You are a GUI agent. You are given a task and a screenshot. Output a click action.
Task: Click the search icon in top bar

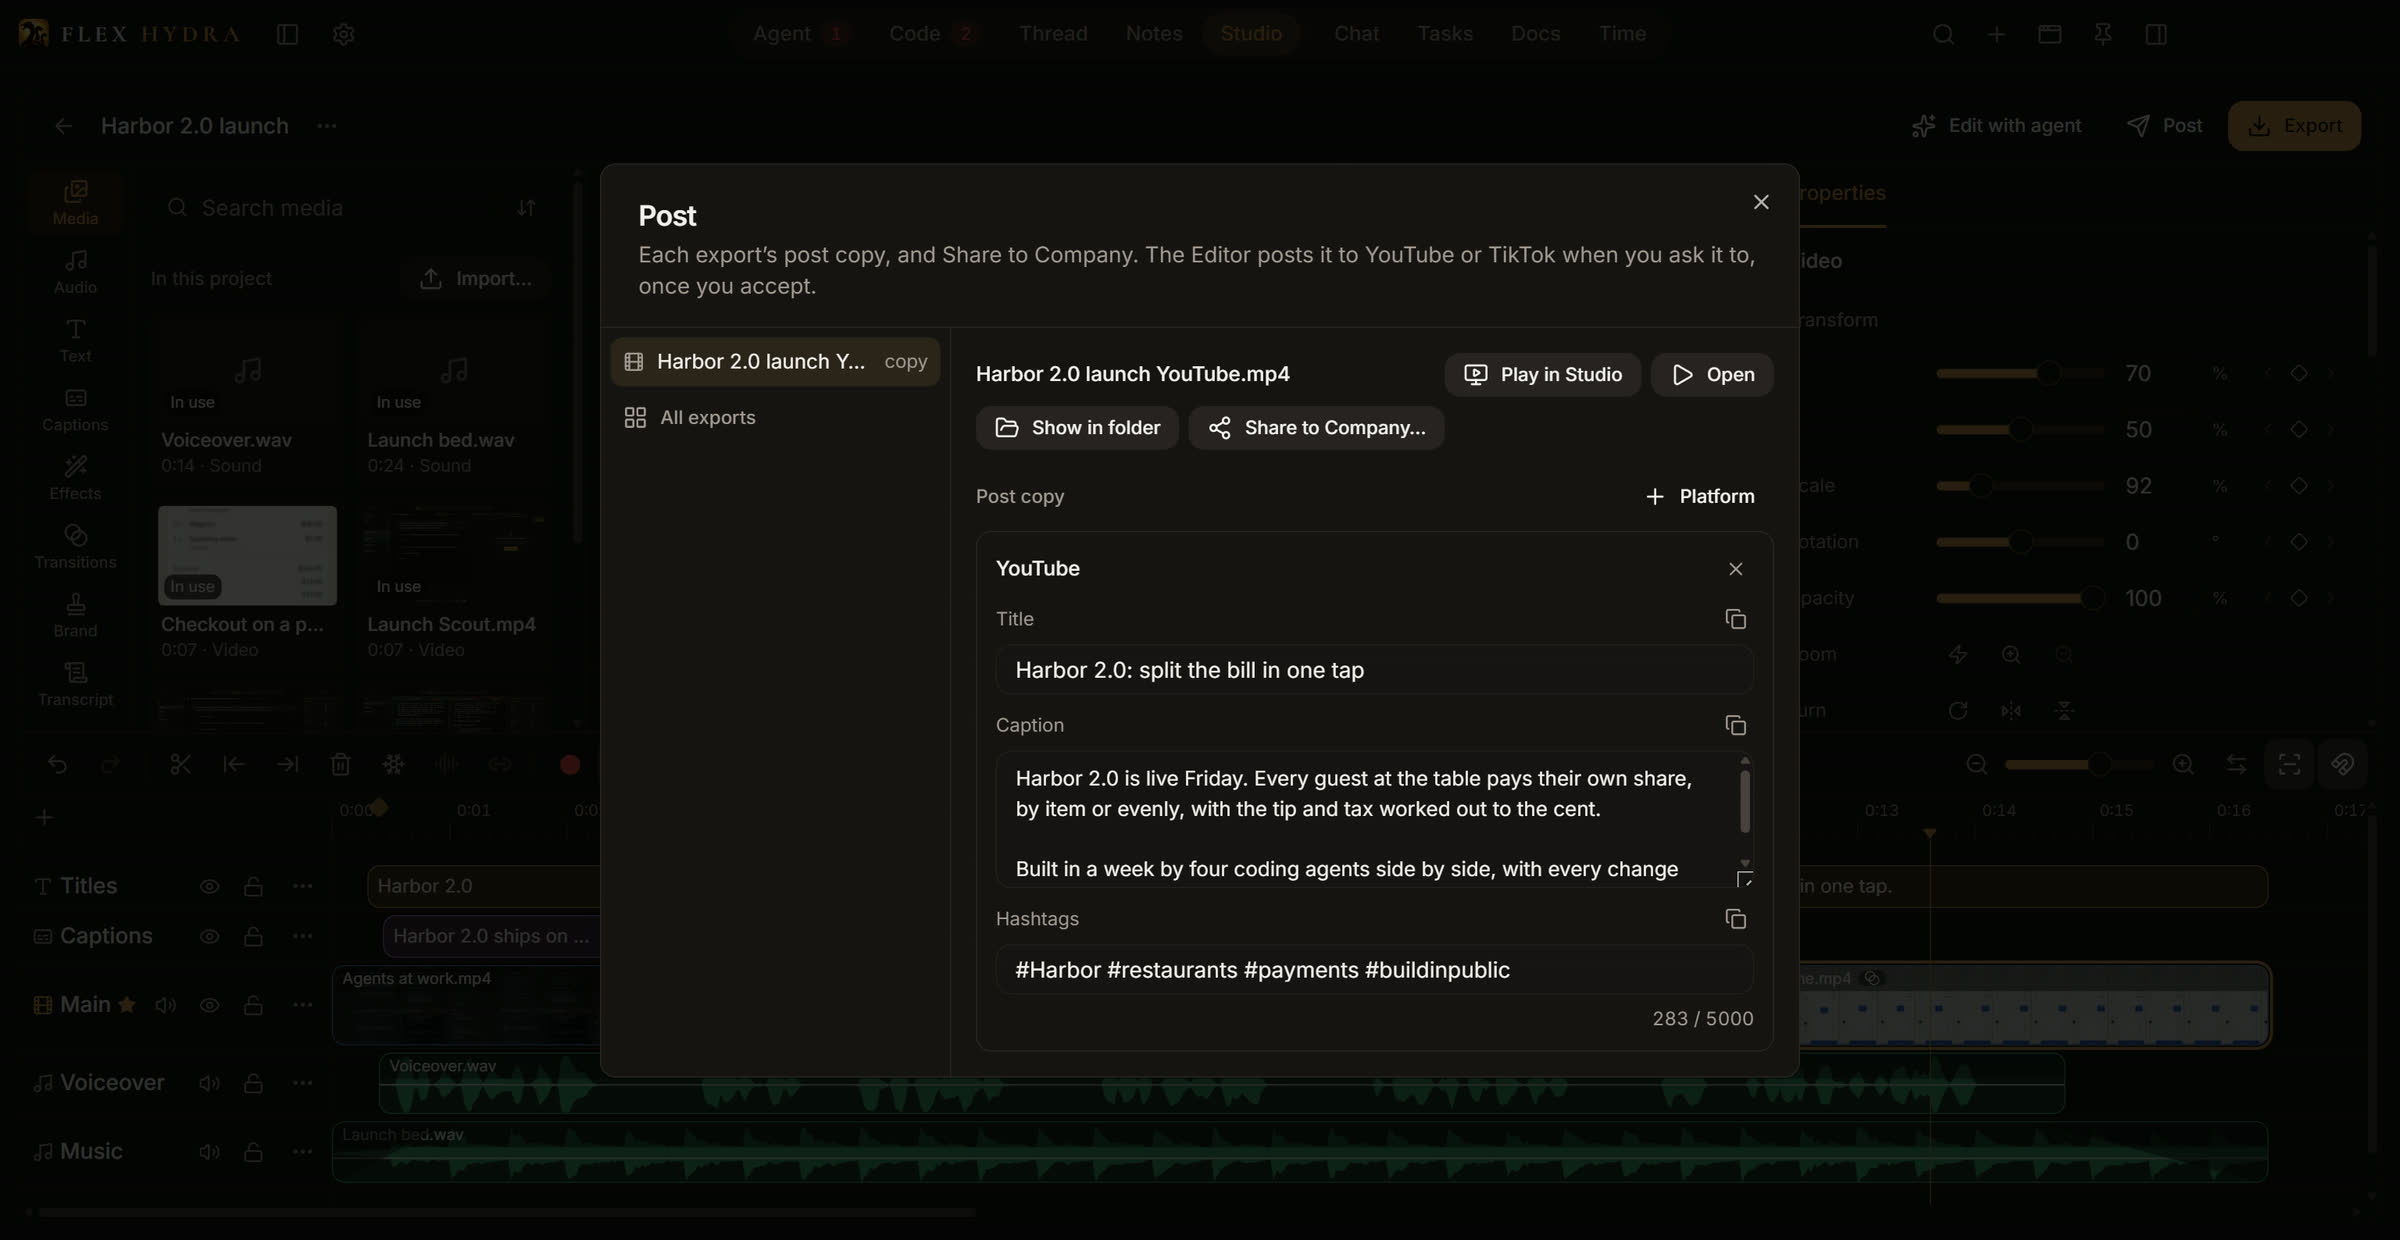pos(1943,34)
